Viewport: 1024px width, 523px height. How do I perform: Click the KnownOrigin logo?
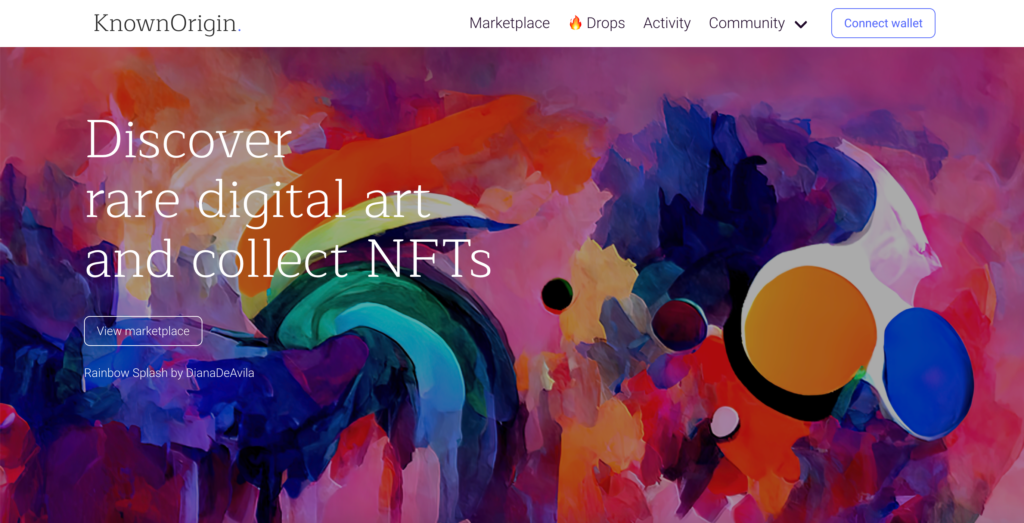[167, 24]
